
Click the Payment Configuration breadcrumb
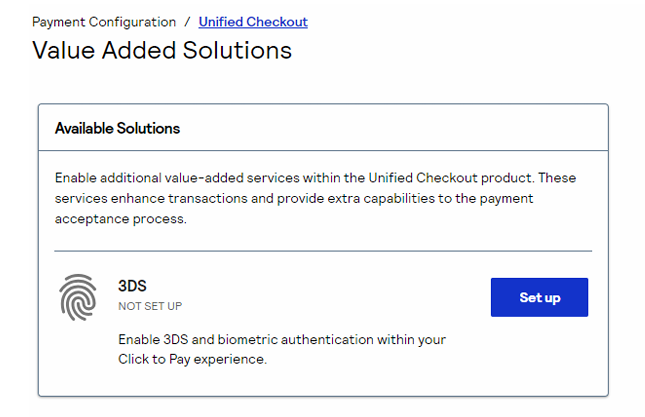104,21
